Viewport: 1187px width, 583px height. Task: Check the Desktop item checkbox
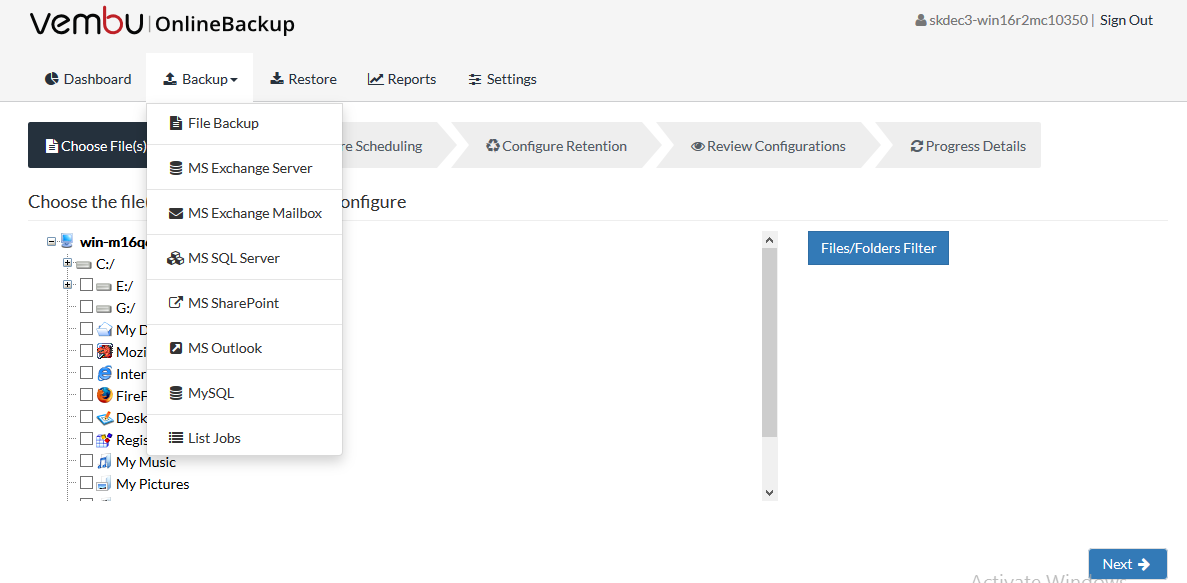point(86,416)
